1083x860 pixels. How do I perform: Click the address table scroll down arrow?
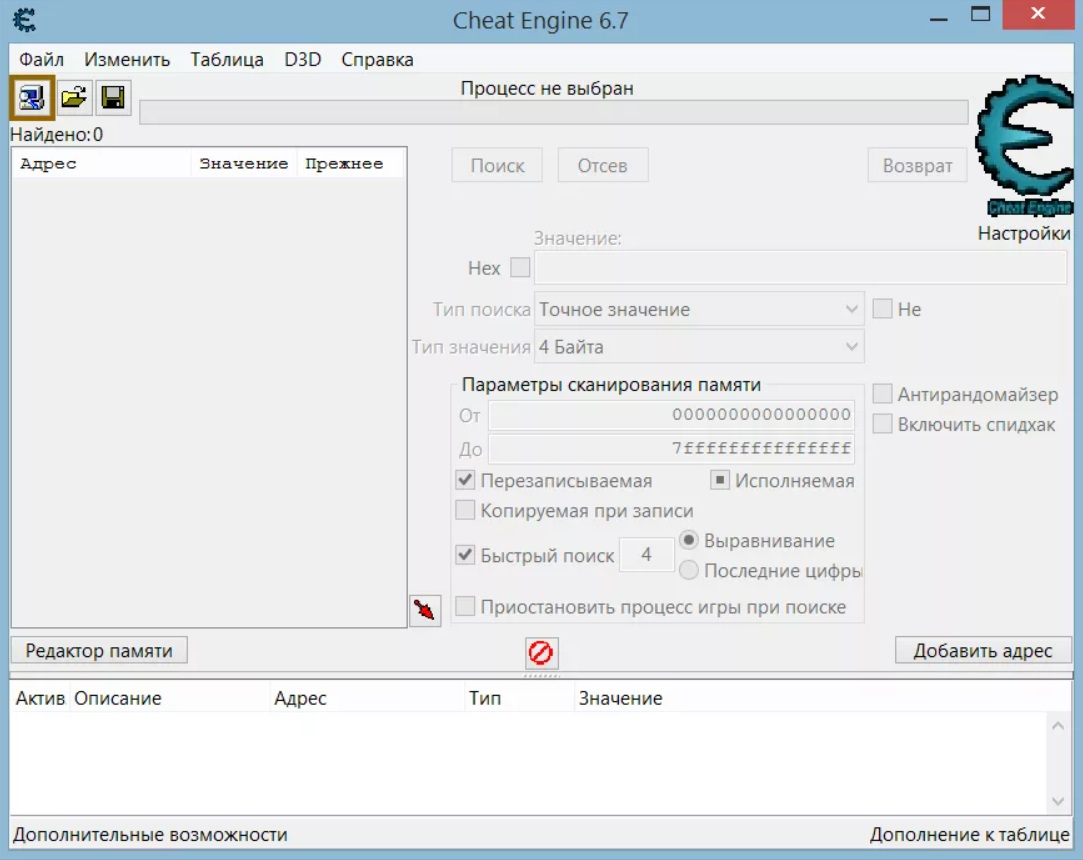1057,801
